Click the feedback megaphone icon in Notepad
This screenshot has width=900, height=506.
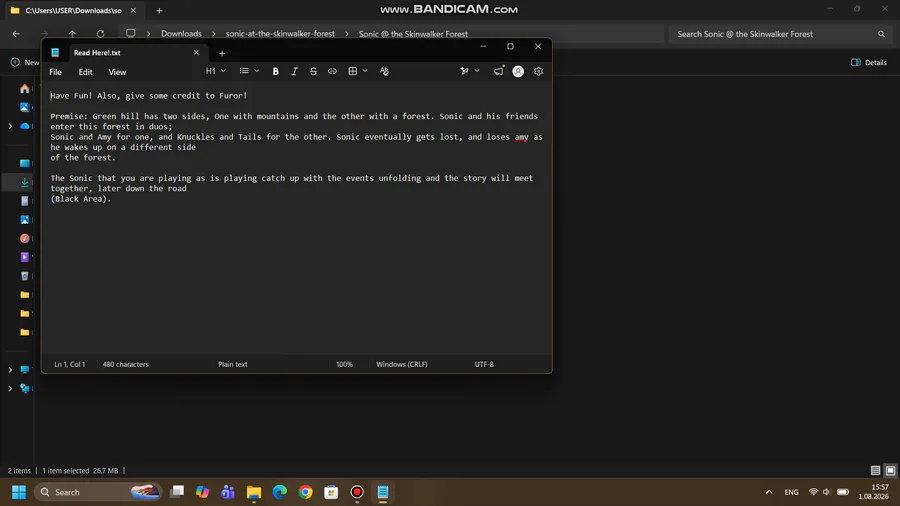coord(498,71)
